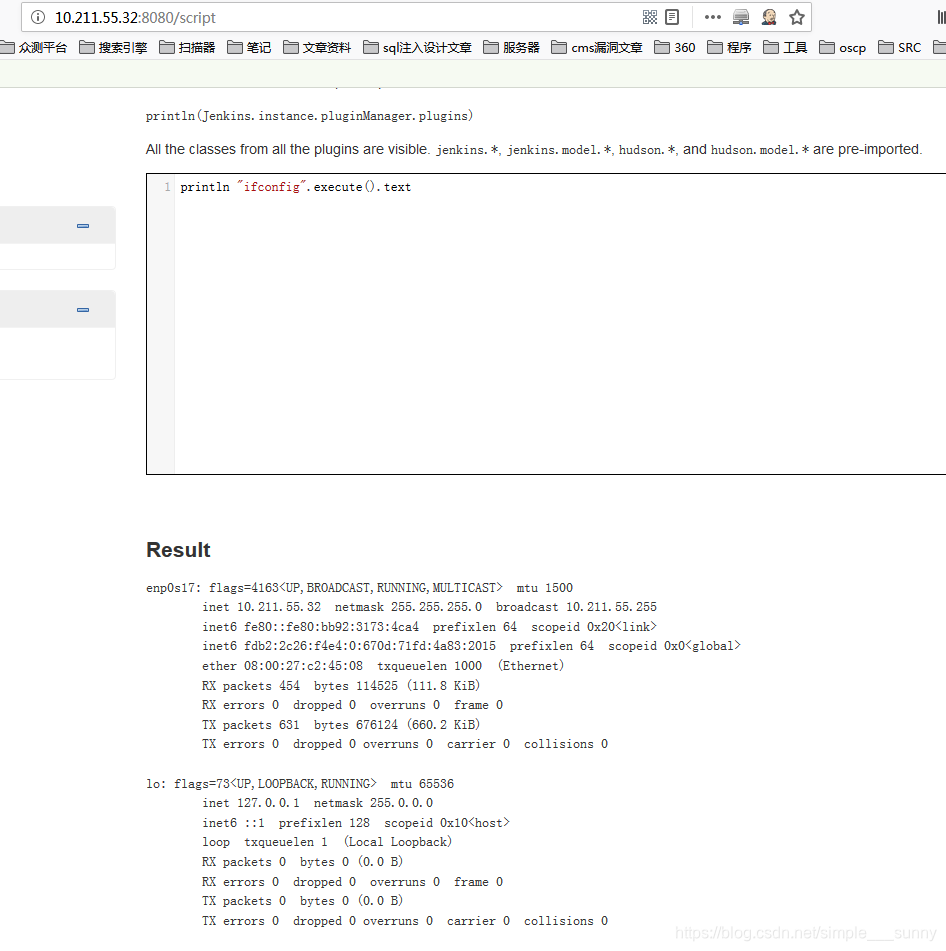Collapse the lower sidebar panel with minus icon
Image resolution: width=946 pixels, height=951 pixels.
pyautogui.click(x=83, y=310)
